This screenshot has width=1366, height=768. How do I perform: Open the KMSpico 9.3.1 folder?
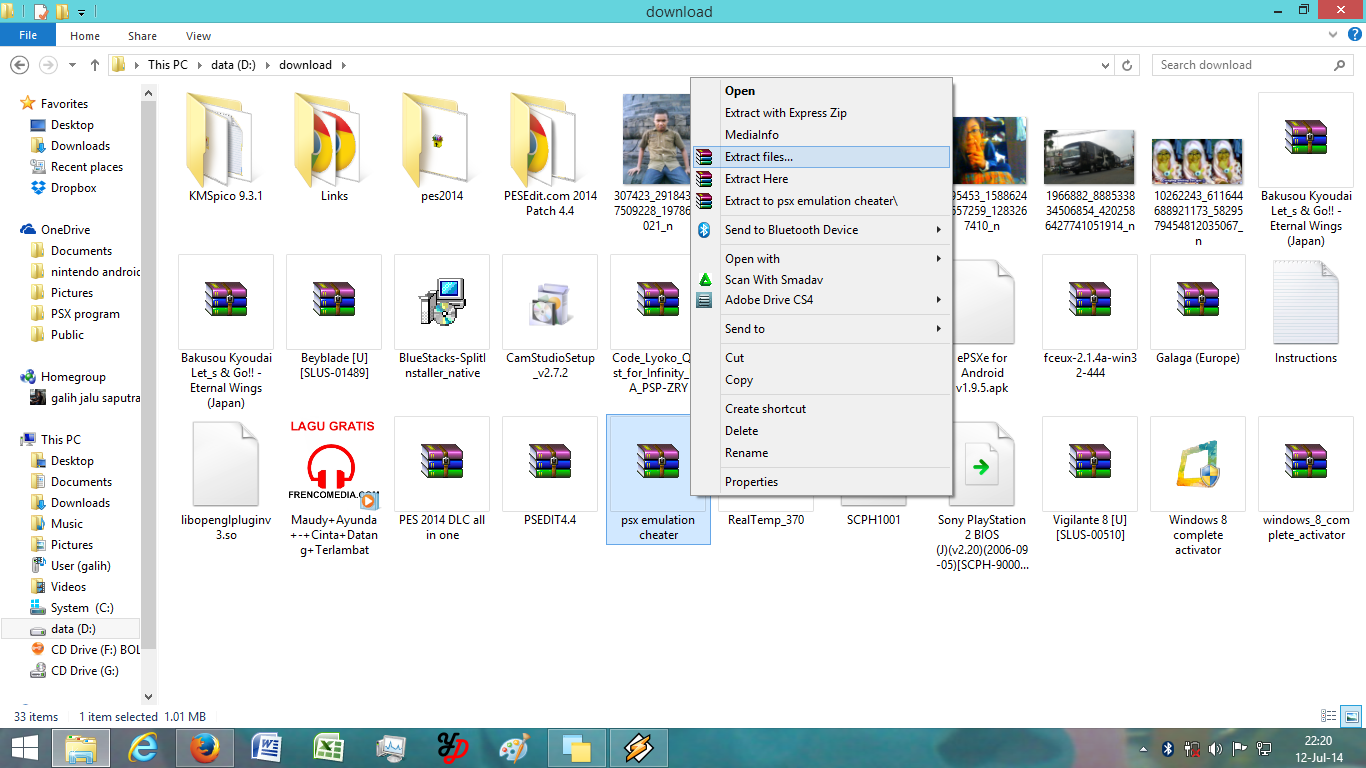tap(225, 147)
